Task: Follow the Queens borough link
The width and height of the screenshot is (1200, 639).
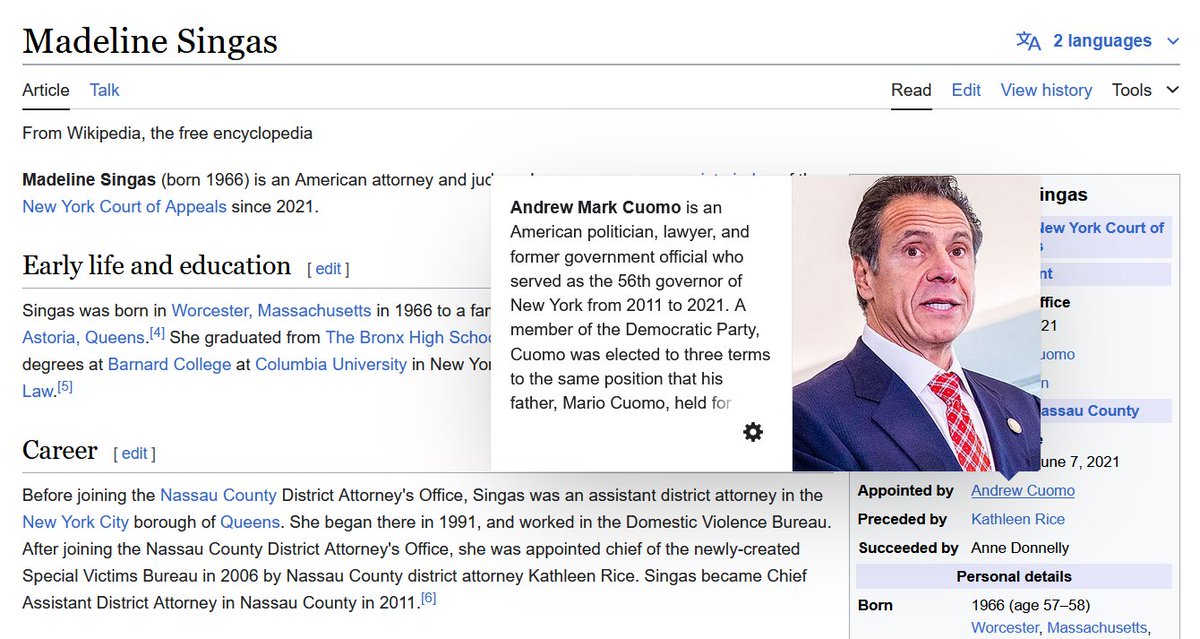Action: [x=250, y=522]
